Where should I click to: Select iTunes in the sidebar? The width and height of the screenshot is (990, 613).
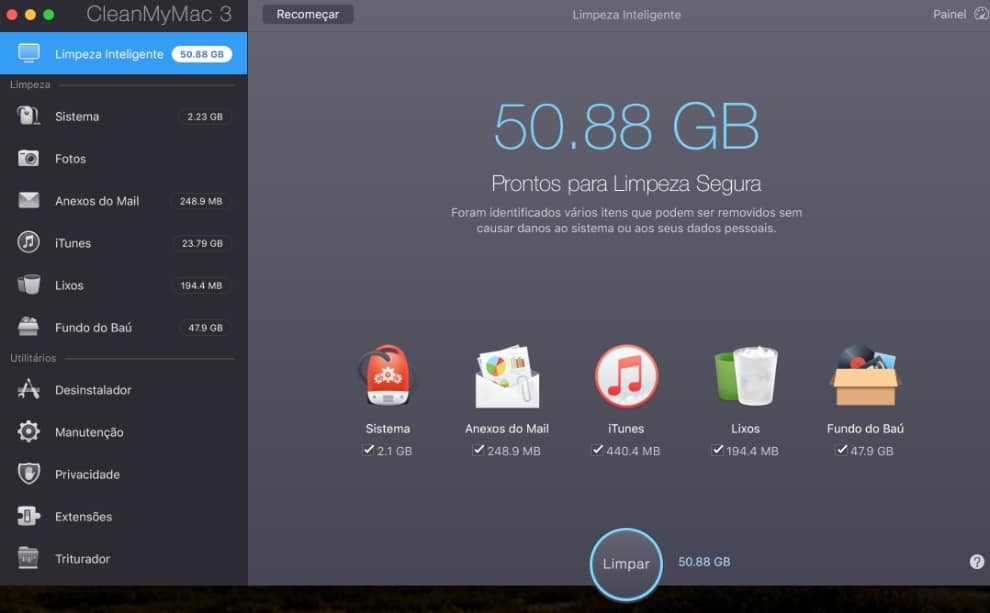coord(124,243)
